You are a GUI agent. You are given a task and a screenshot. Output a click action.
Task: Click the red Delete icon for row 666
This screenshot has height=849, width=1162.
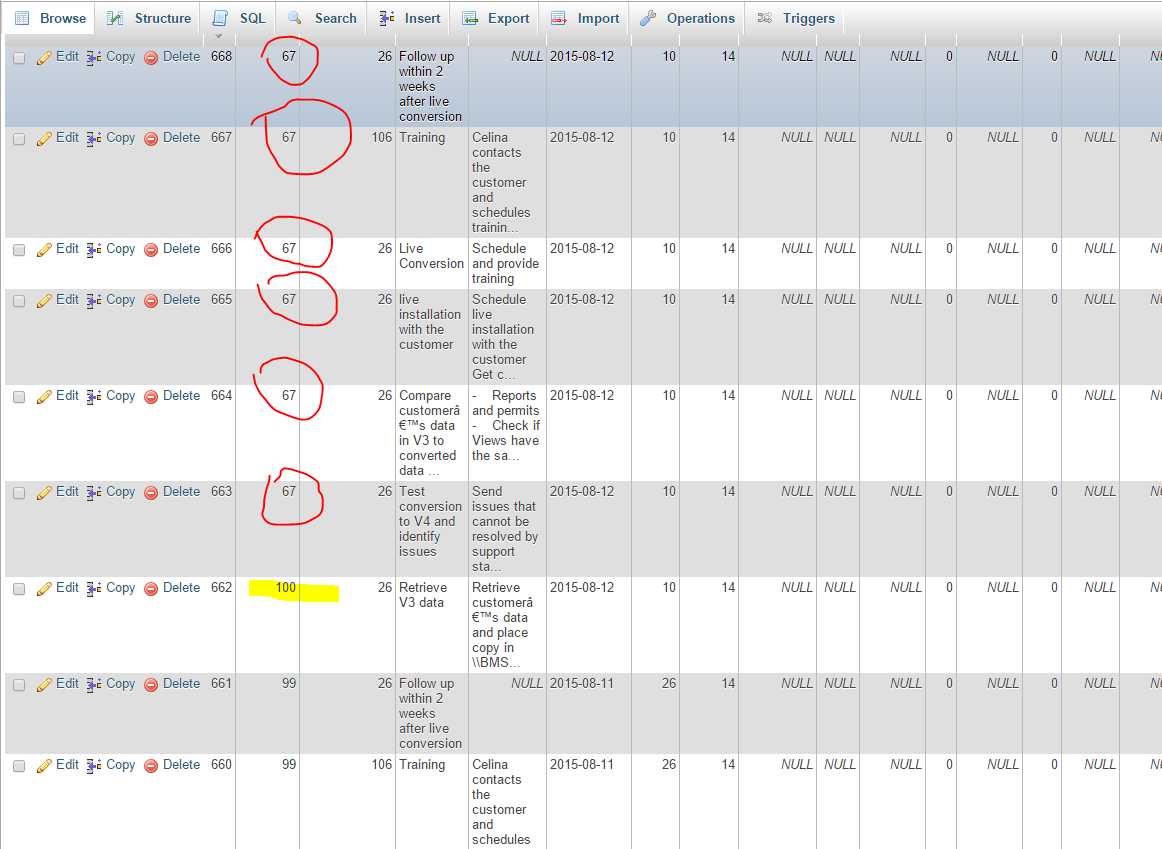point(151,250)
